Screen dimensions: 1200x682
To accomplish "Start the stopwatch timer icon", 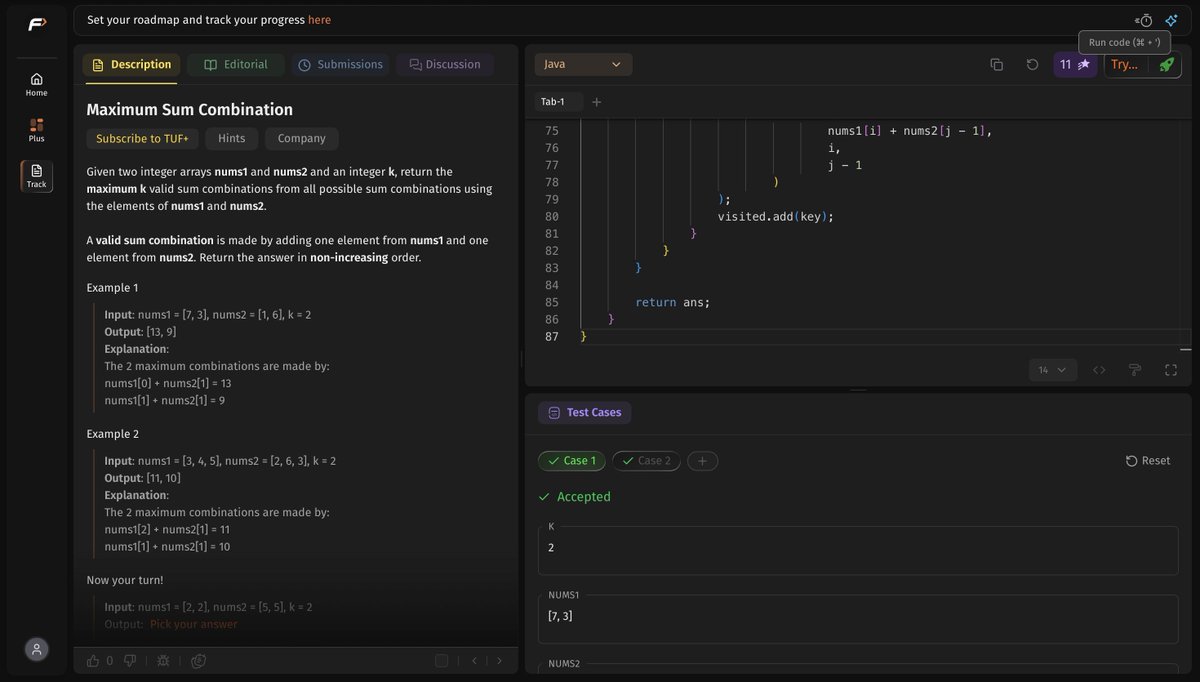I will [x=1144, y=20].
